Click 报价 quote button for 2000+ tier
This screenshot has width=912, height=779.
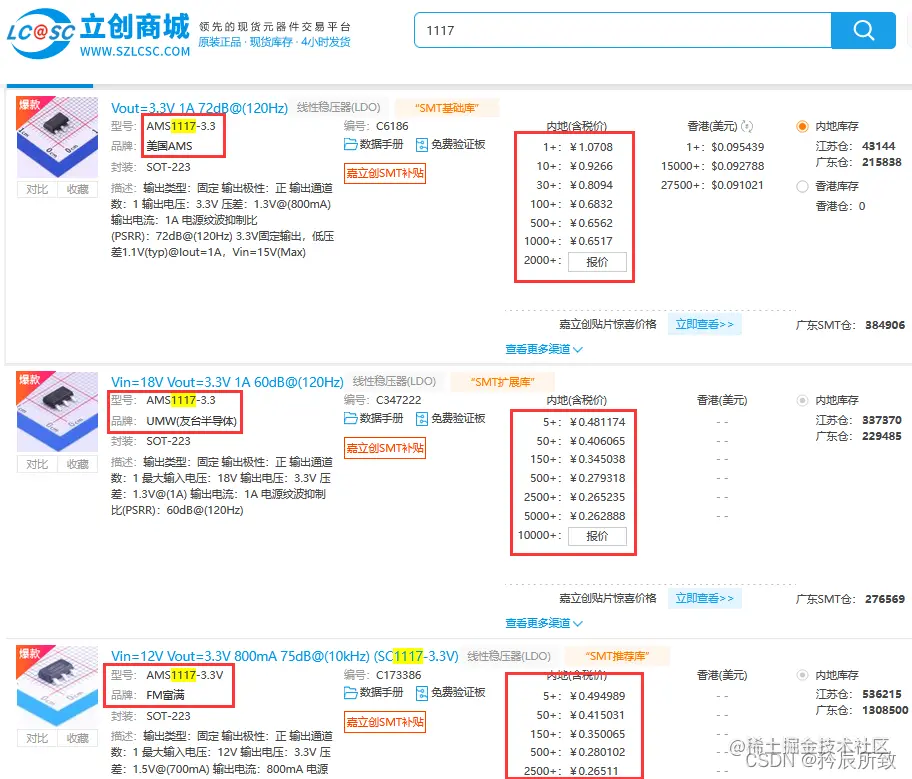(595, 262)
